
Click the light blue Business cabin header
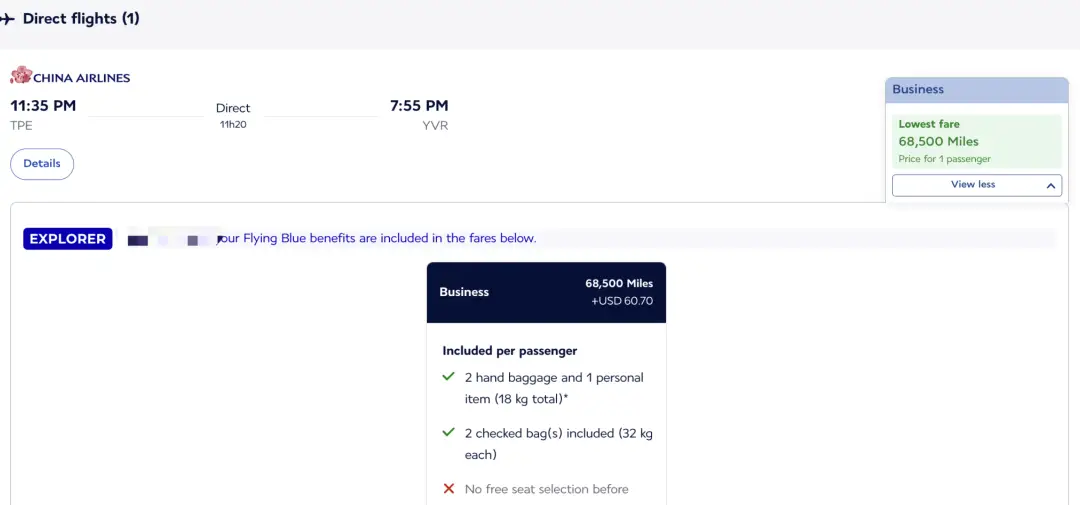(976, 89)
